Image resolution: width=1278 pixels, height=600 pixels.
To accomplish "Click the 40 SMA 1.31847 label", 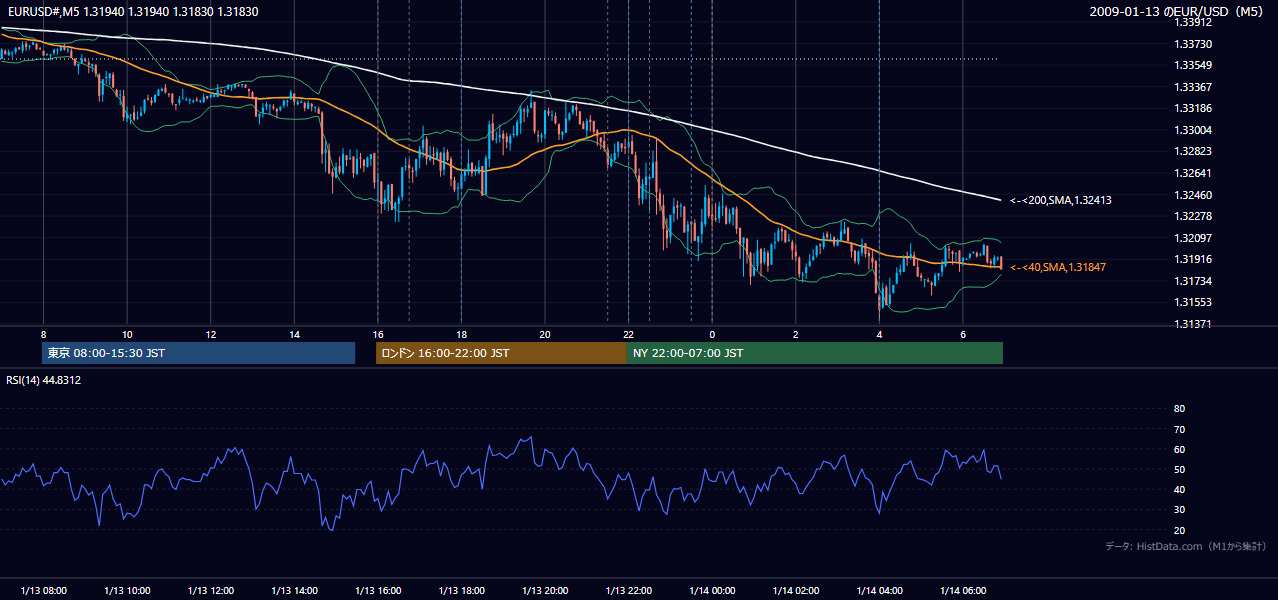I will pos(1058,268).
